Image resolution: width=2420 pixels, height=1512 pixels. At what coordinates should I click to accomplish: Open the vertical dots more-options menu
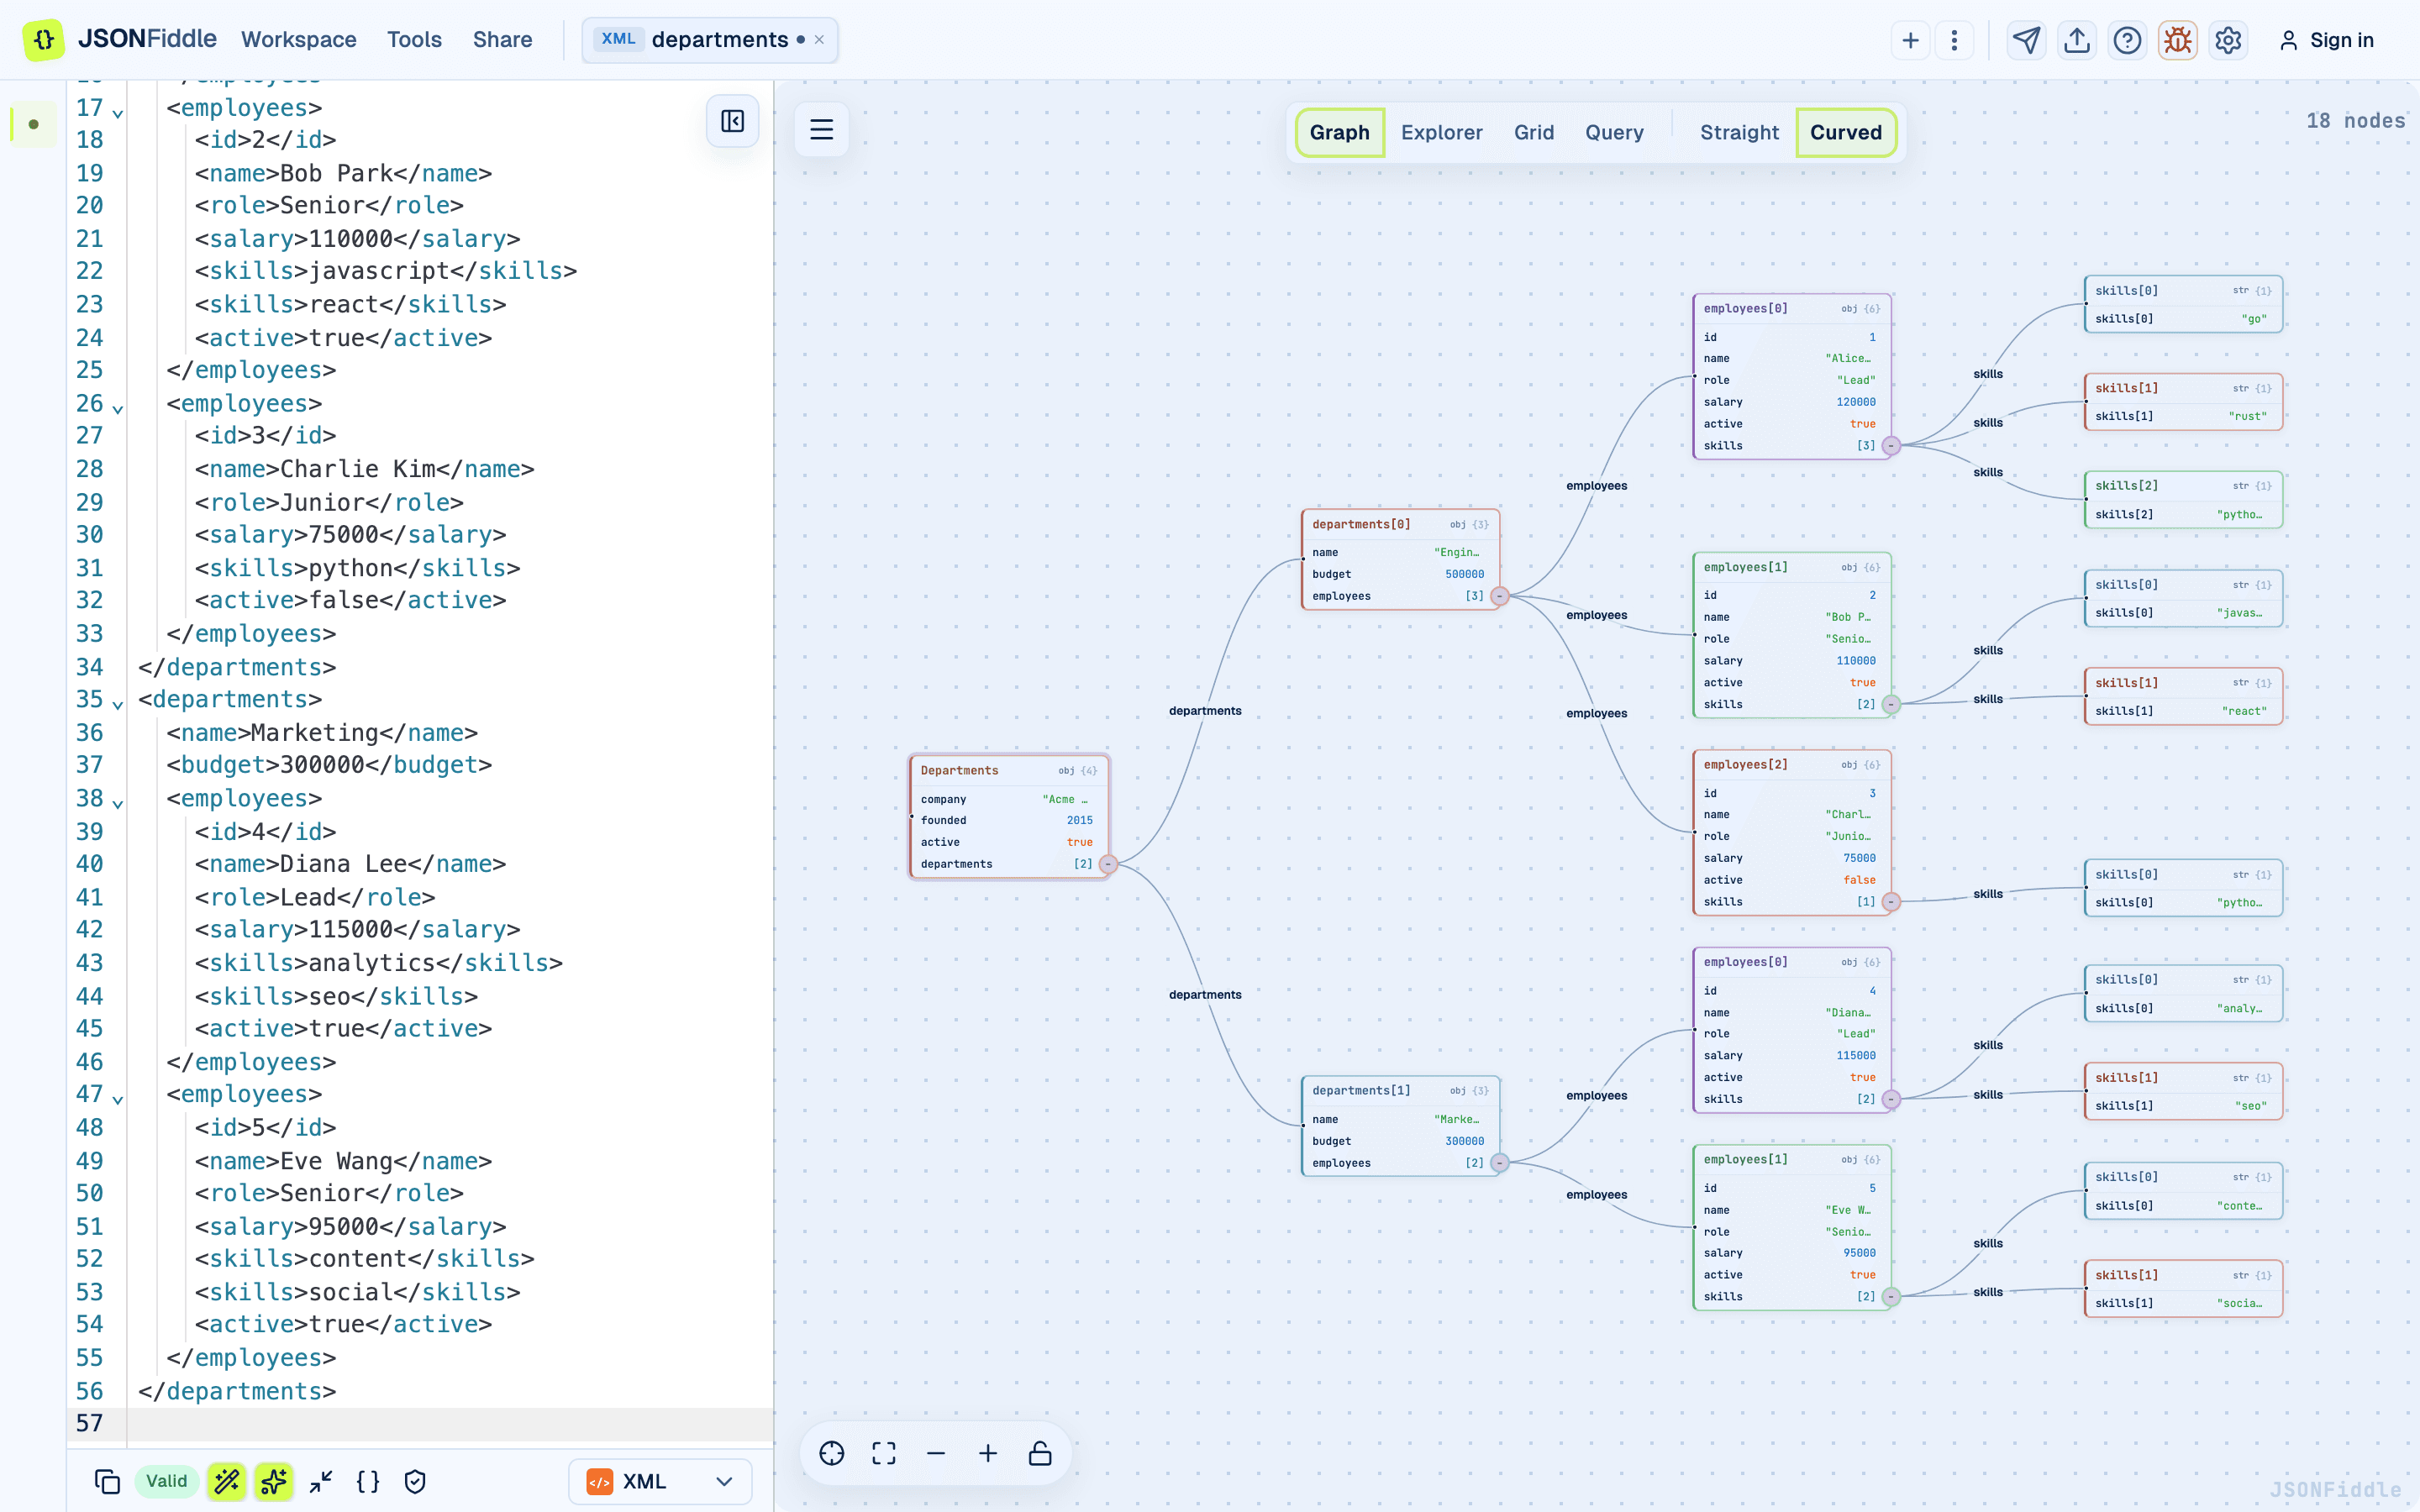(x=1954, y=40)
